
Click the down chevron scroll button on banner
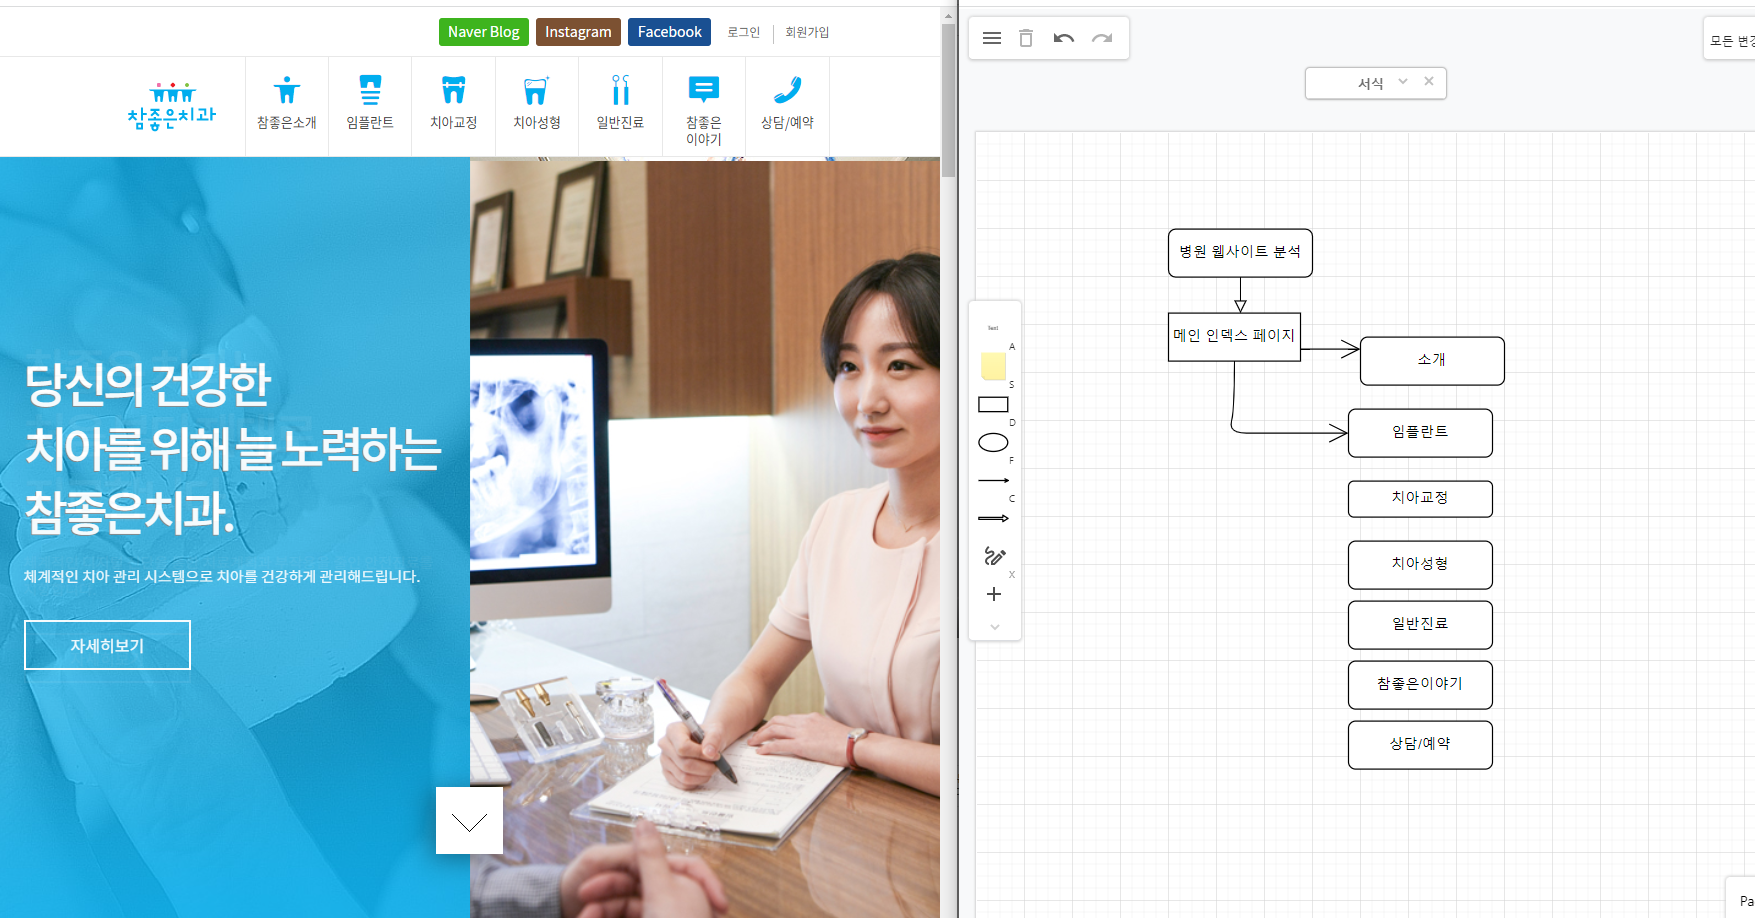[x=469, y=820]
